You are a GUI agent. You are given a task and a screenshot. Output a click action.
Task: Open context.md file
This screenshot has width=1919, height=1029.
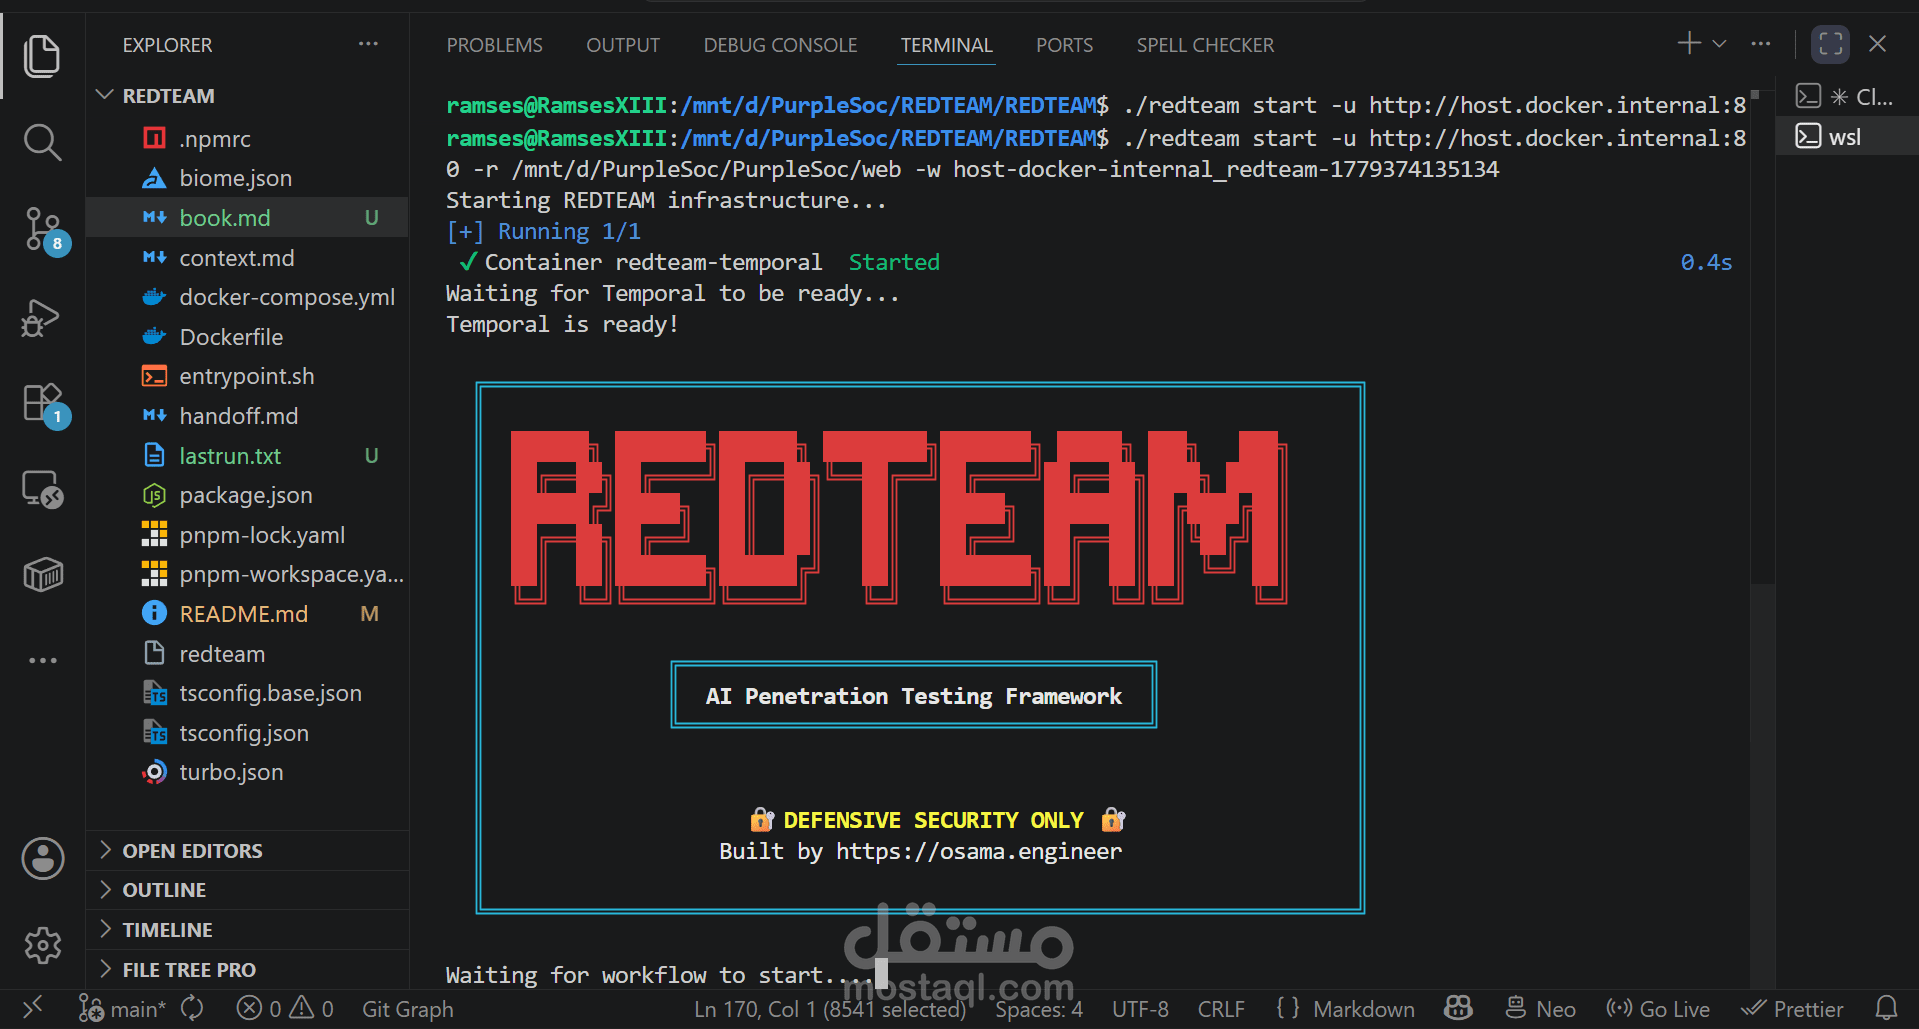click(x=247, y=258)
